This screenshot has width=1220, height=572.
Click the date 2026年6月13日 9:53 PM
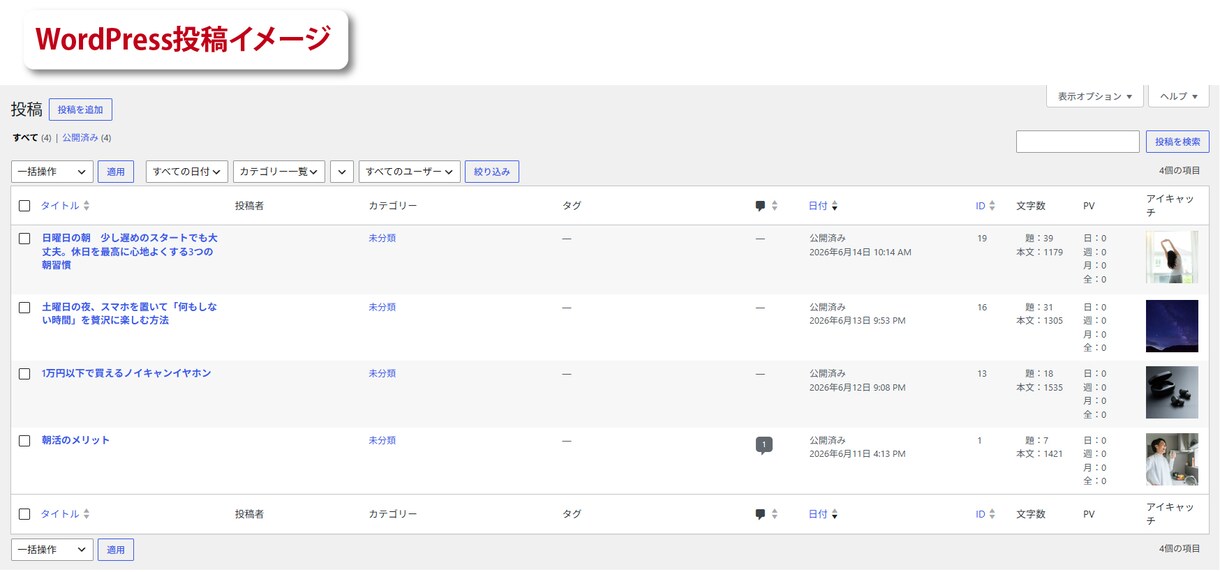(x=857, y=321)
